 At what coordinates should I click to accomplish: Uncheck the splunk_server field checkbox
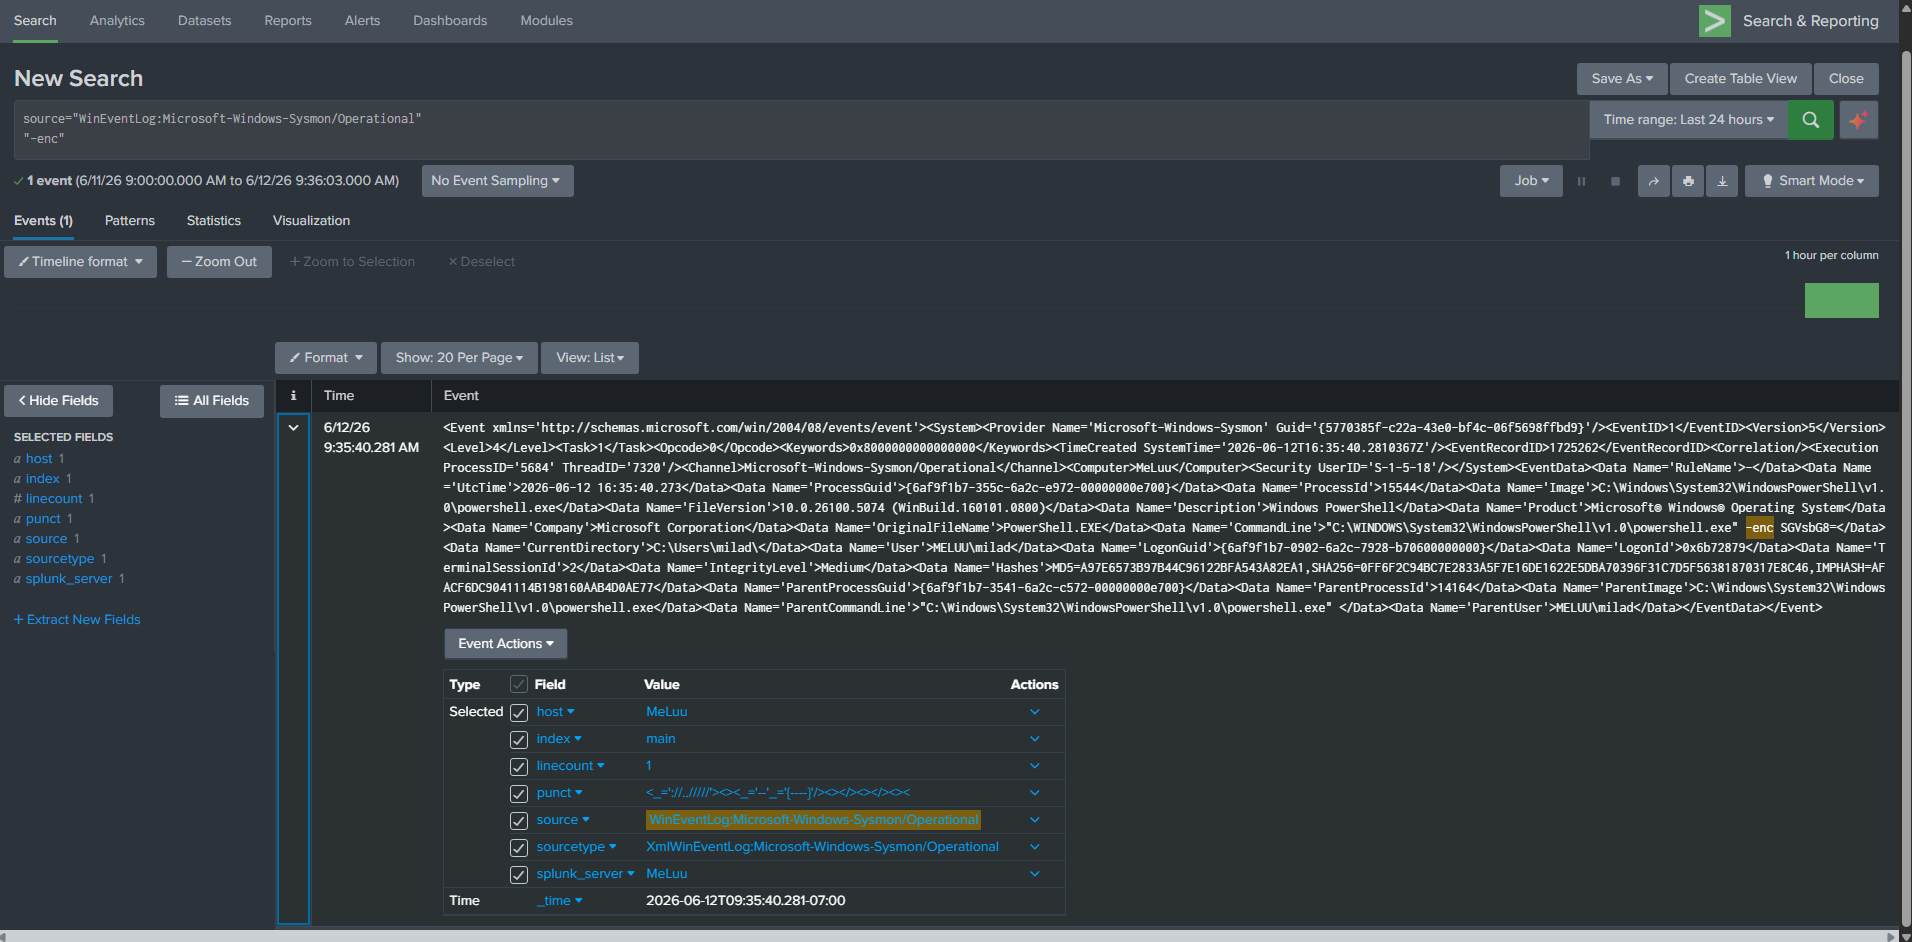point(519,875)
